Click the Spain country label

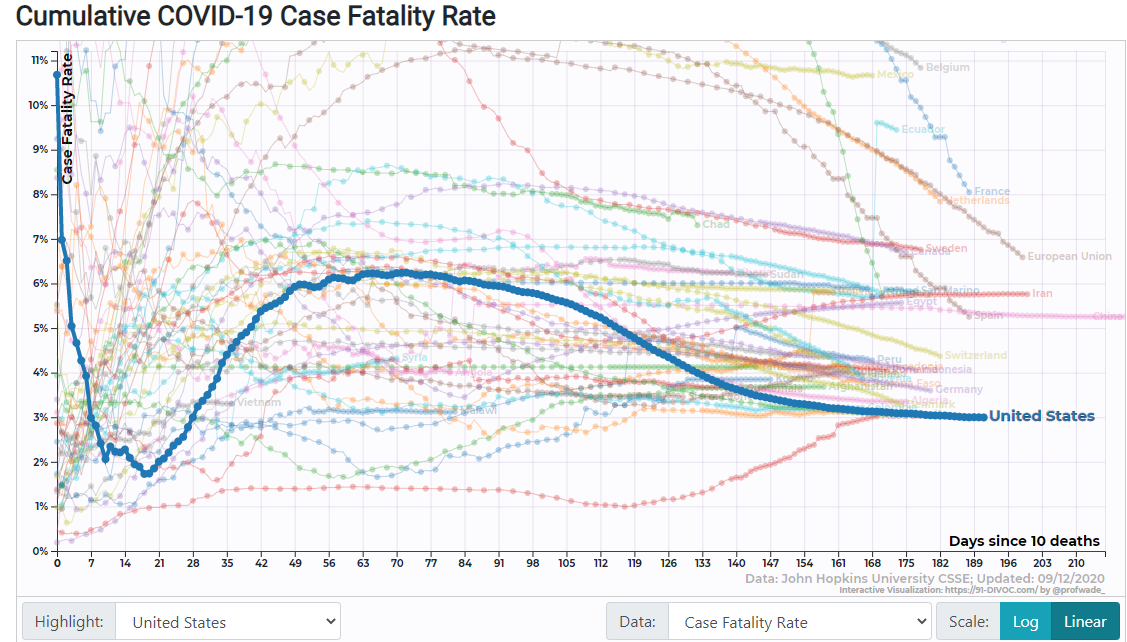coord(988,316)
